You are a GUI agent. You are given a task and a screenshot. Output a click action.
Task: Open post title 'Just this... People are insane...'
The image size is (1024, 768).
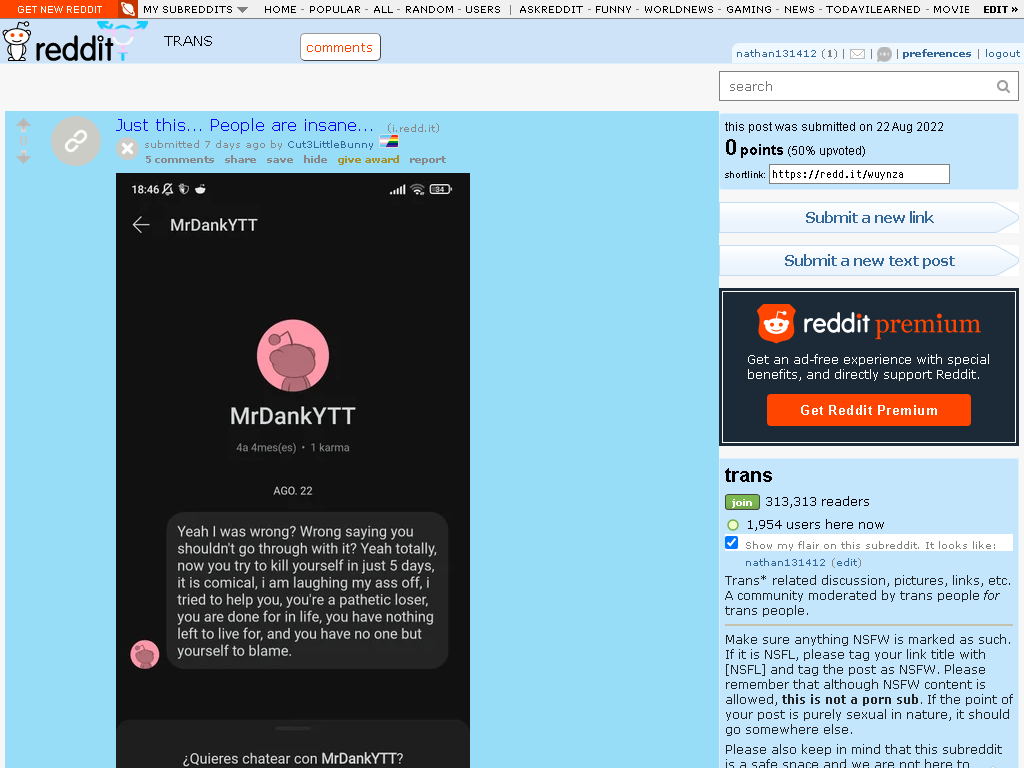click(245, 125)
